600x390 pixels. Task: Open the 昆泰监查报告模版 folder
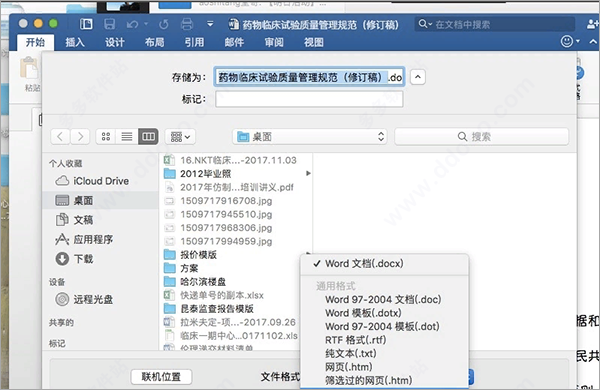pyautogui.click(x=209, y=309)
